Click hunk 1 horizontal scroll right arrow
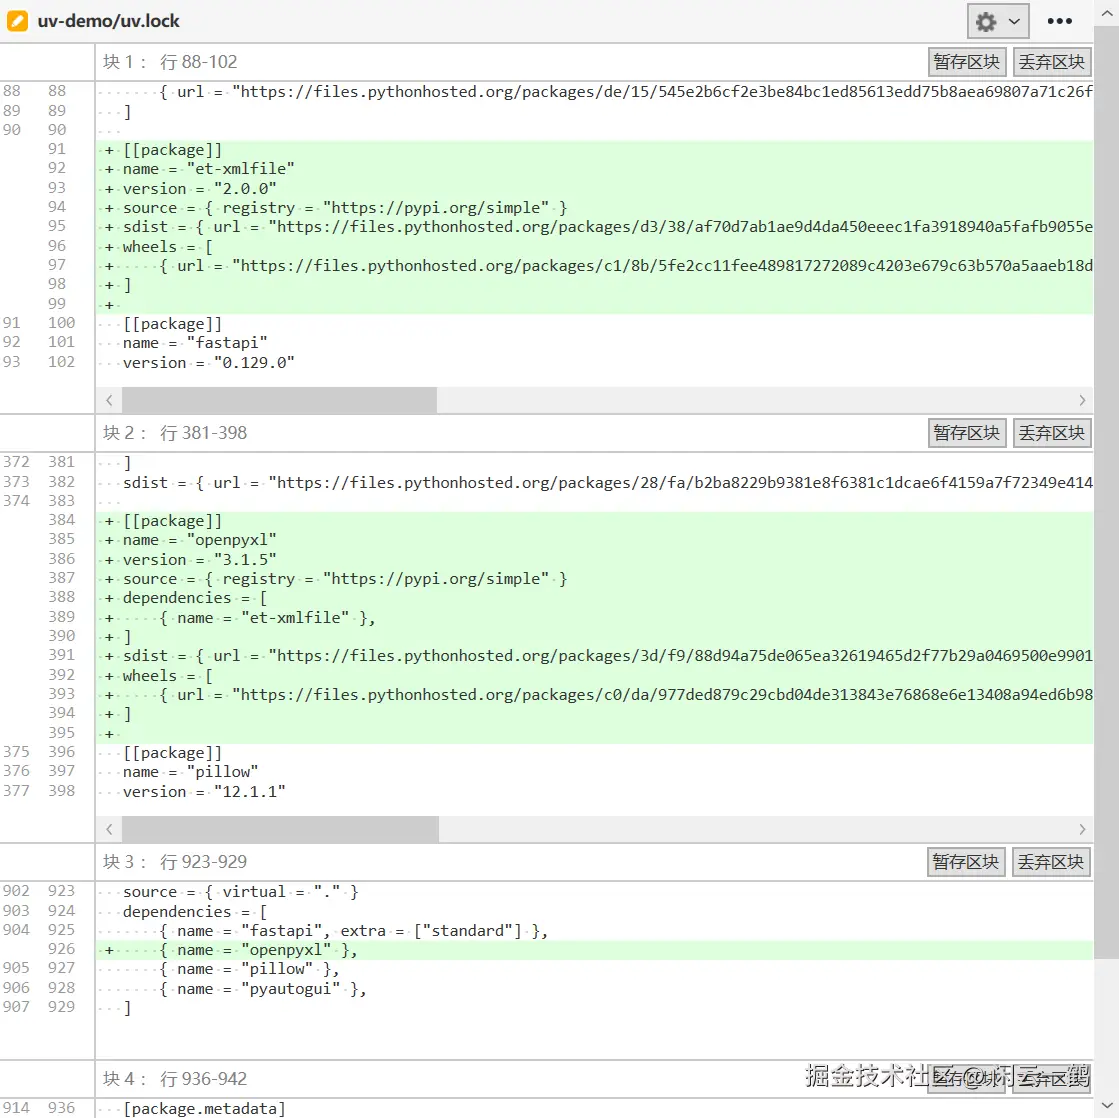 click(x=1082, y=400)
